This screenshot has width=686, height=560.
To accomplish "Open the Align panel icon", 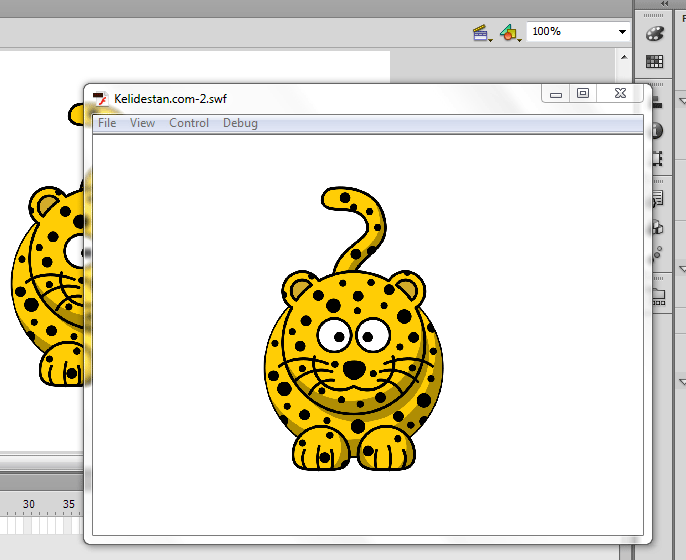I will point(658,103).
